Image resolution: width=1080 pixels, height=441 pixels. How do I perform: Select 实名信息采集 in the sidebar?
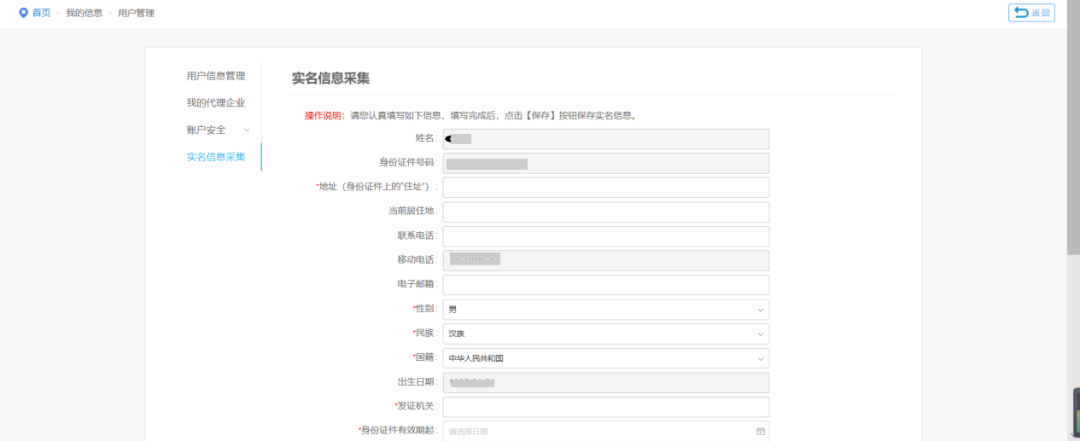pos(216,156)
